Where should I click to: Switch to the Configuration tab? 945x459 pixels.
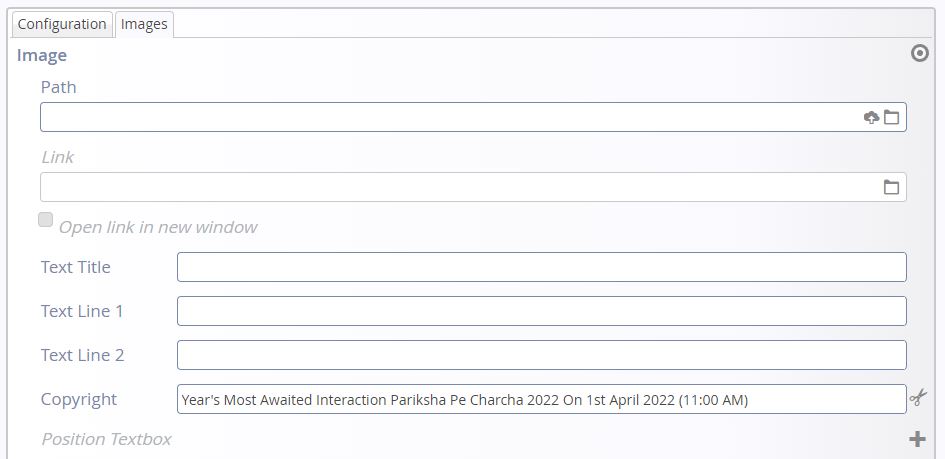[62, 24]
